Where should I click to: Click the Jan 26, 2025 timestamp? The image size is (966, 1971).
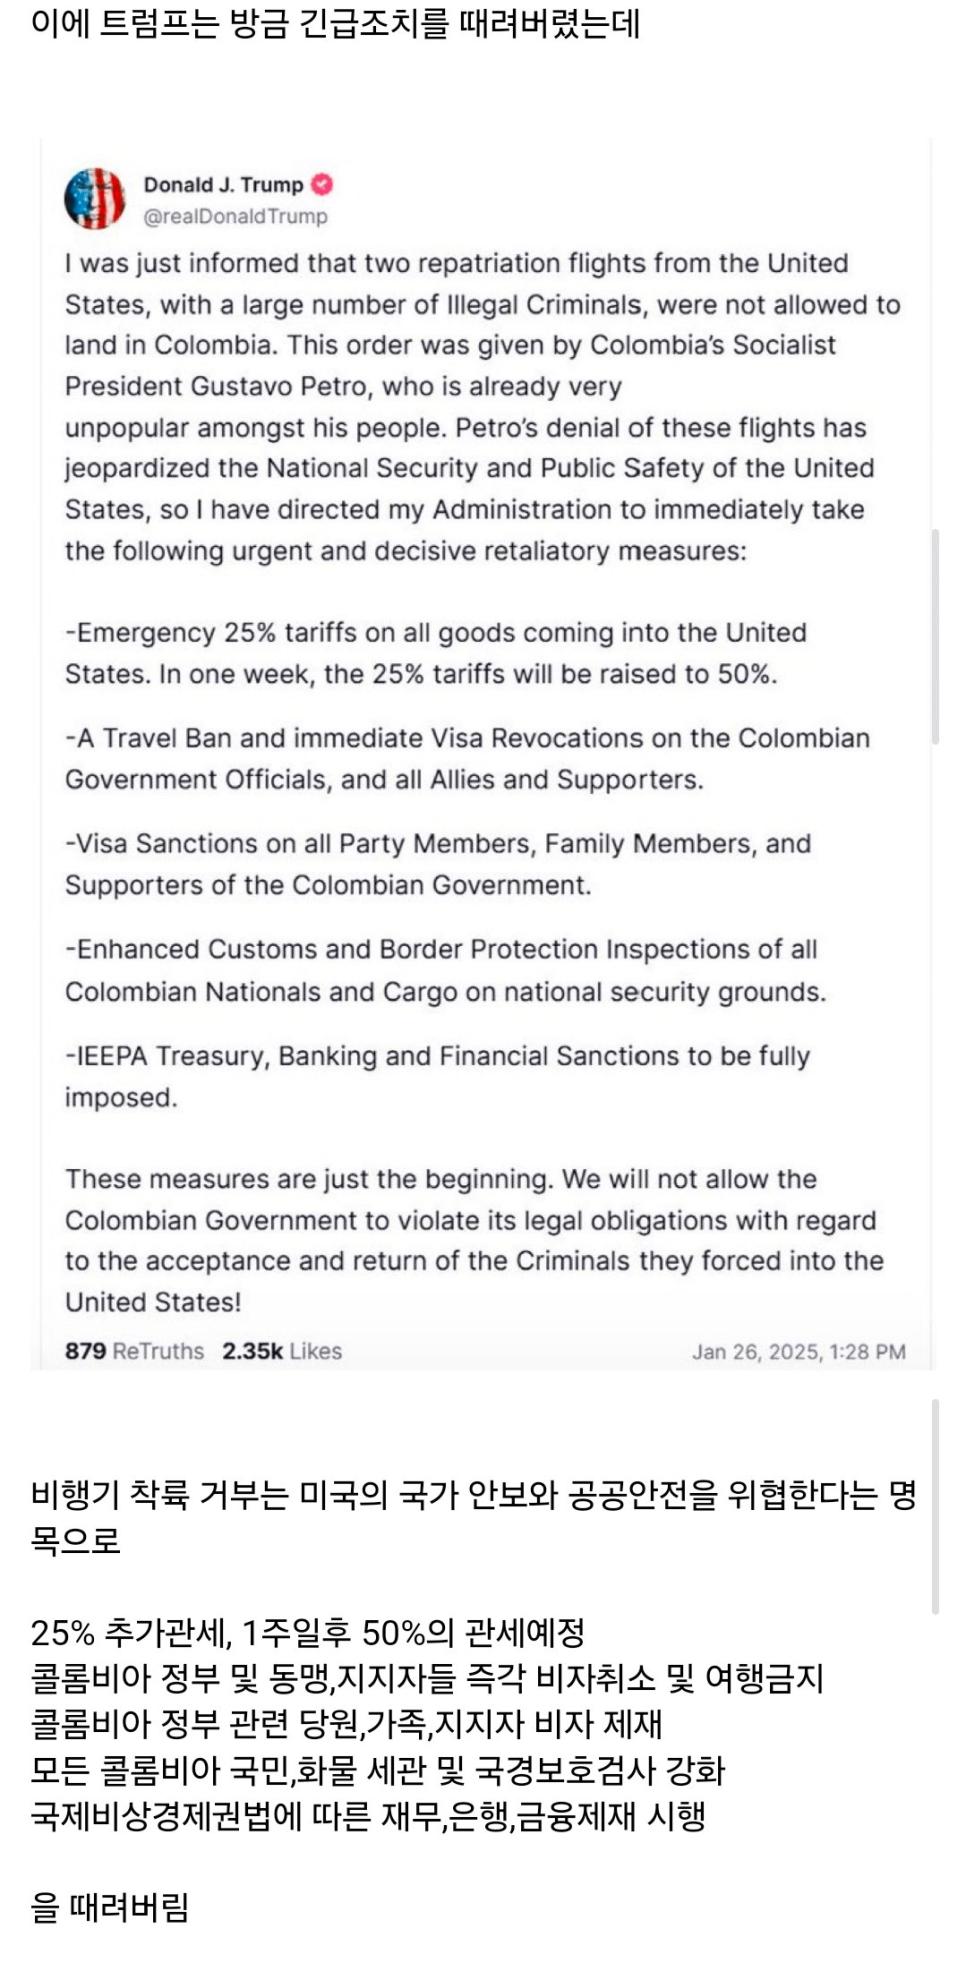[x=799, y=1352]
